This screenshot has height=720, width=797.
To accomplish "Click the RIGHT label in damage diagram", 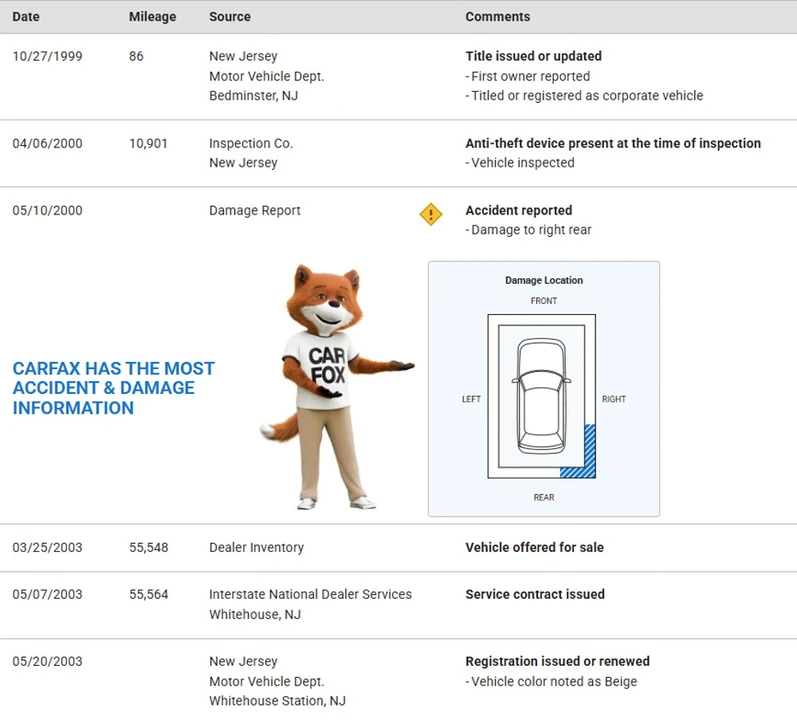I will [614, 399].
